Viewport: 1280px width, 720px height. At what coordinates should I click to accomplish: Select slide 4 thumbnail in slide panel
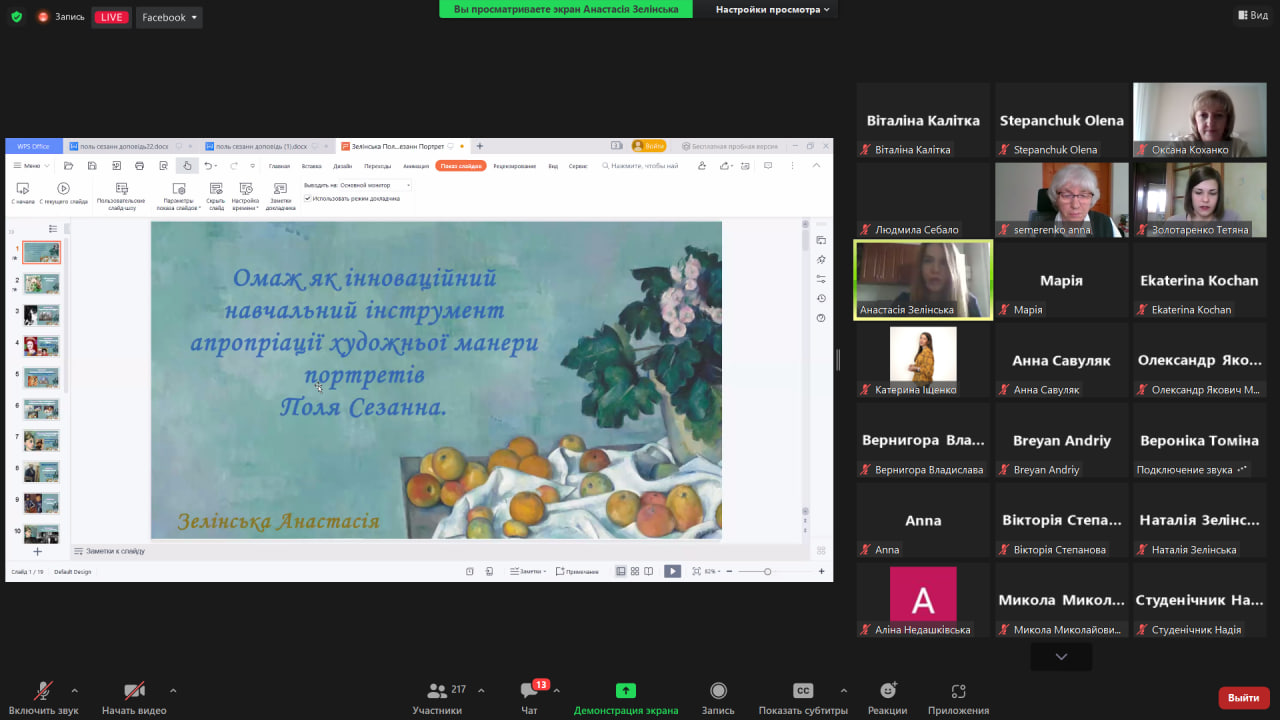pos(41,345)
